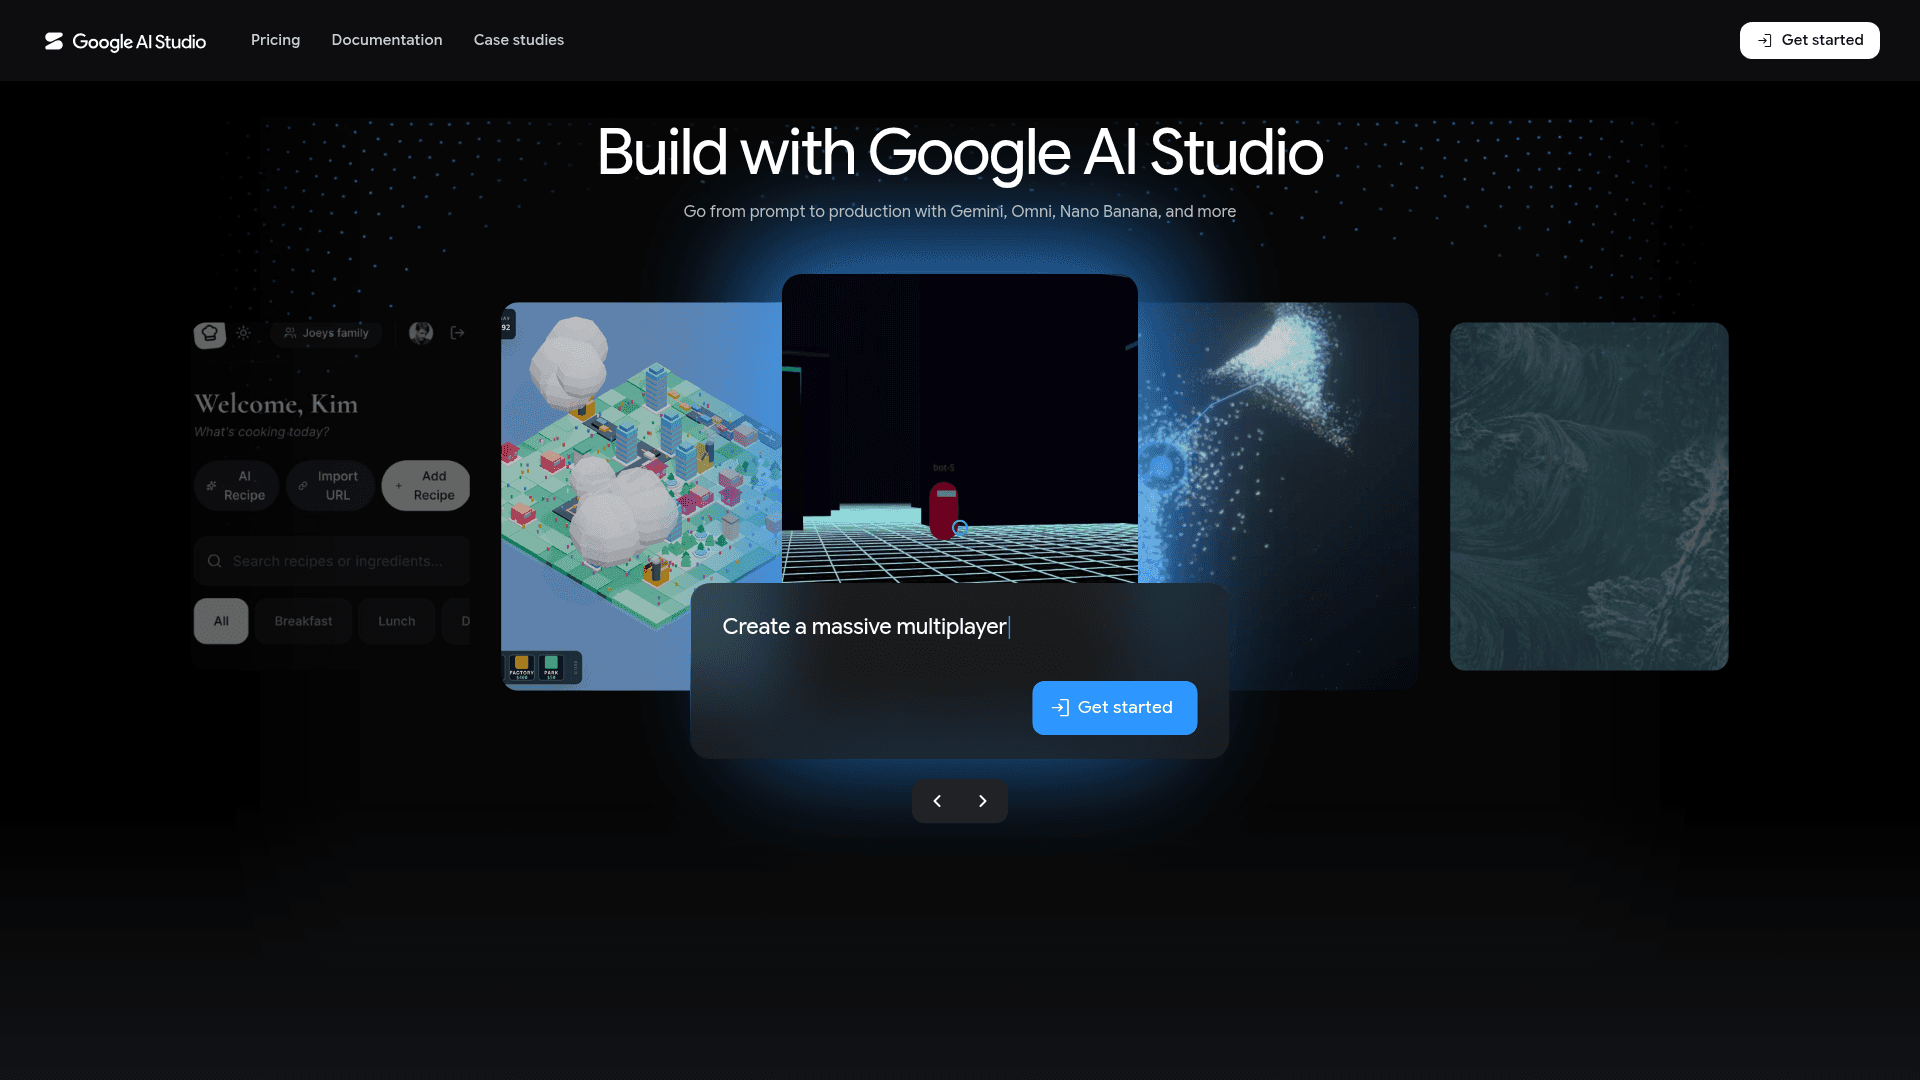Click the Add Recipe button

tap(426, 486)
